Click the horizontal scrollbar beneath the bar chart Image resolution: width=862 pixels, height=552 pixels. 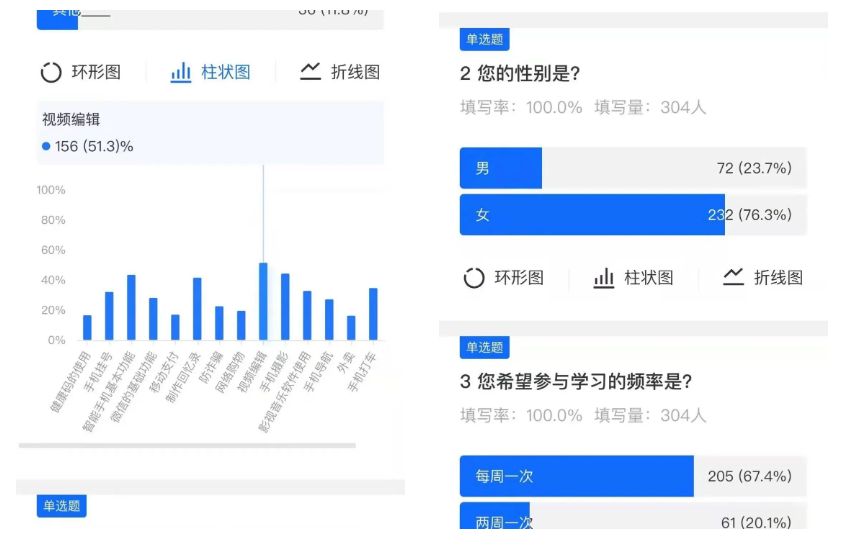[187, 445]
